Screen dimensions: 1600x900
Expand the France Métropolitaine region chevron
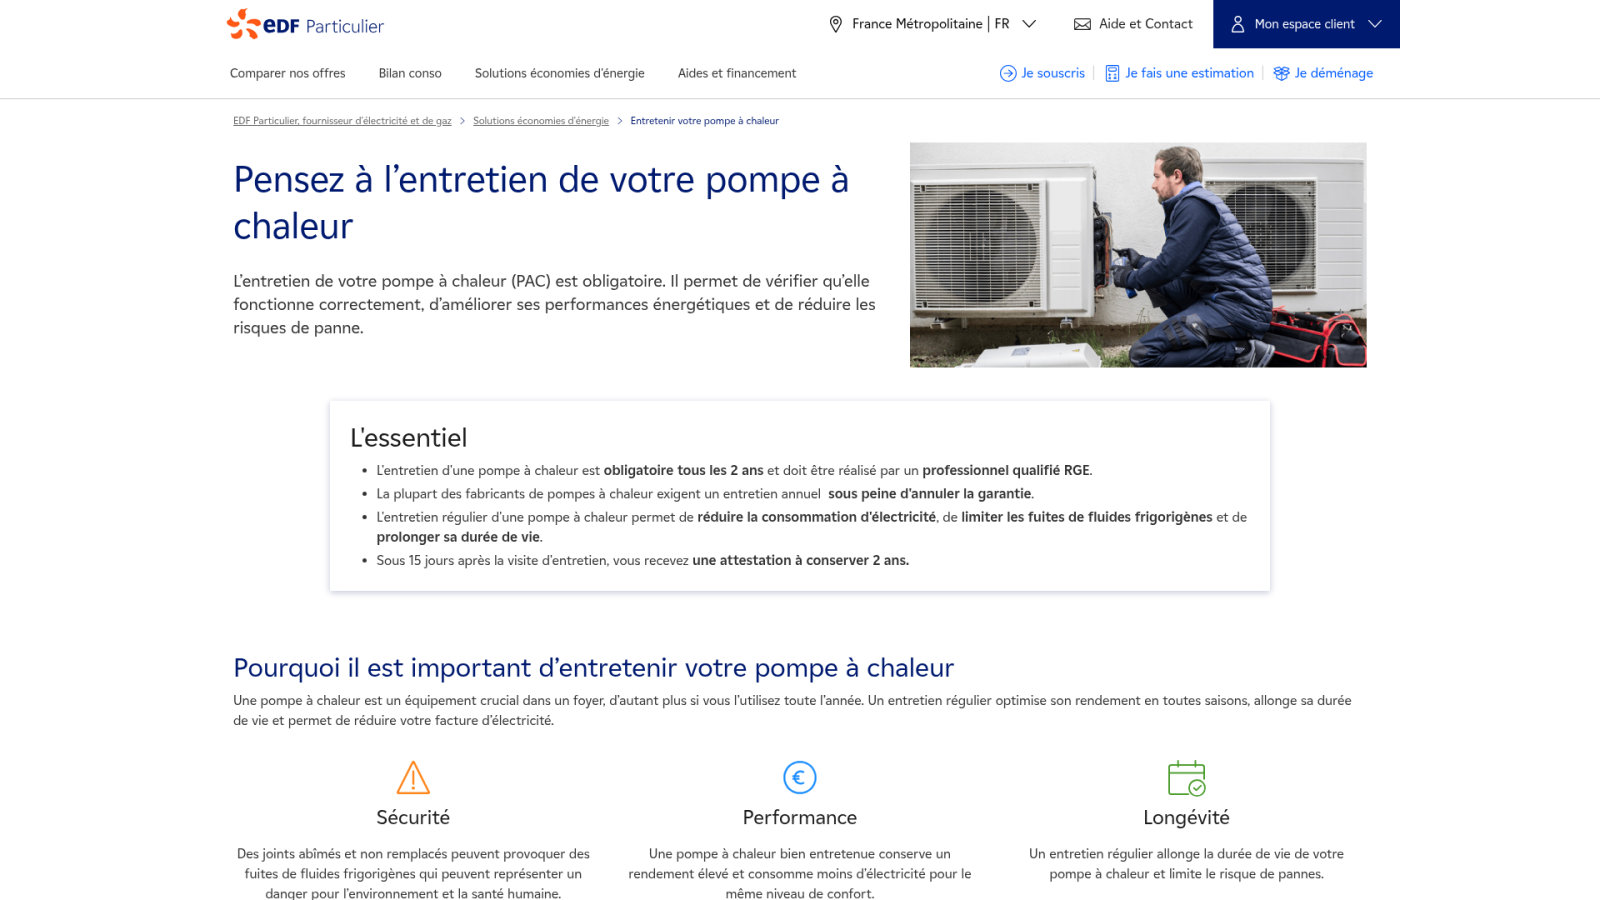click(x=1029, y=24)
